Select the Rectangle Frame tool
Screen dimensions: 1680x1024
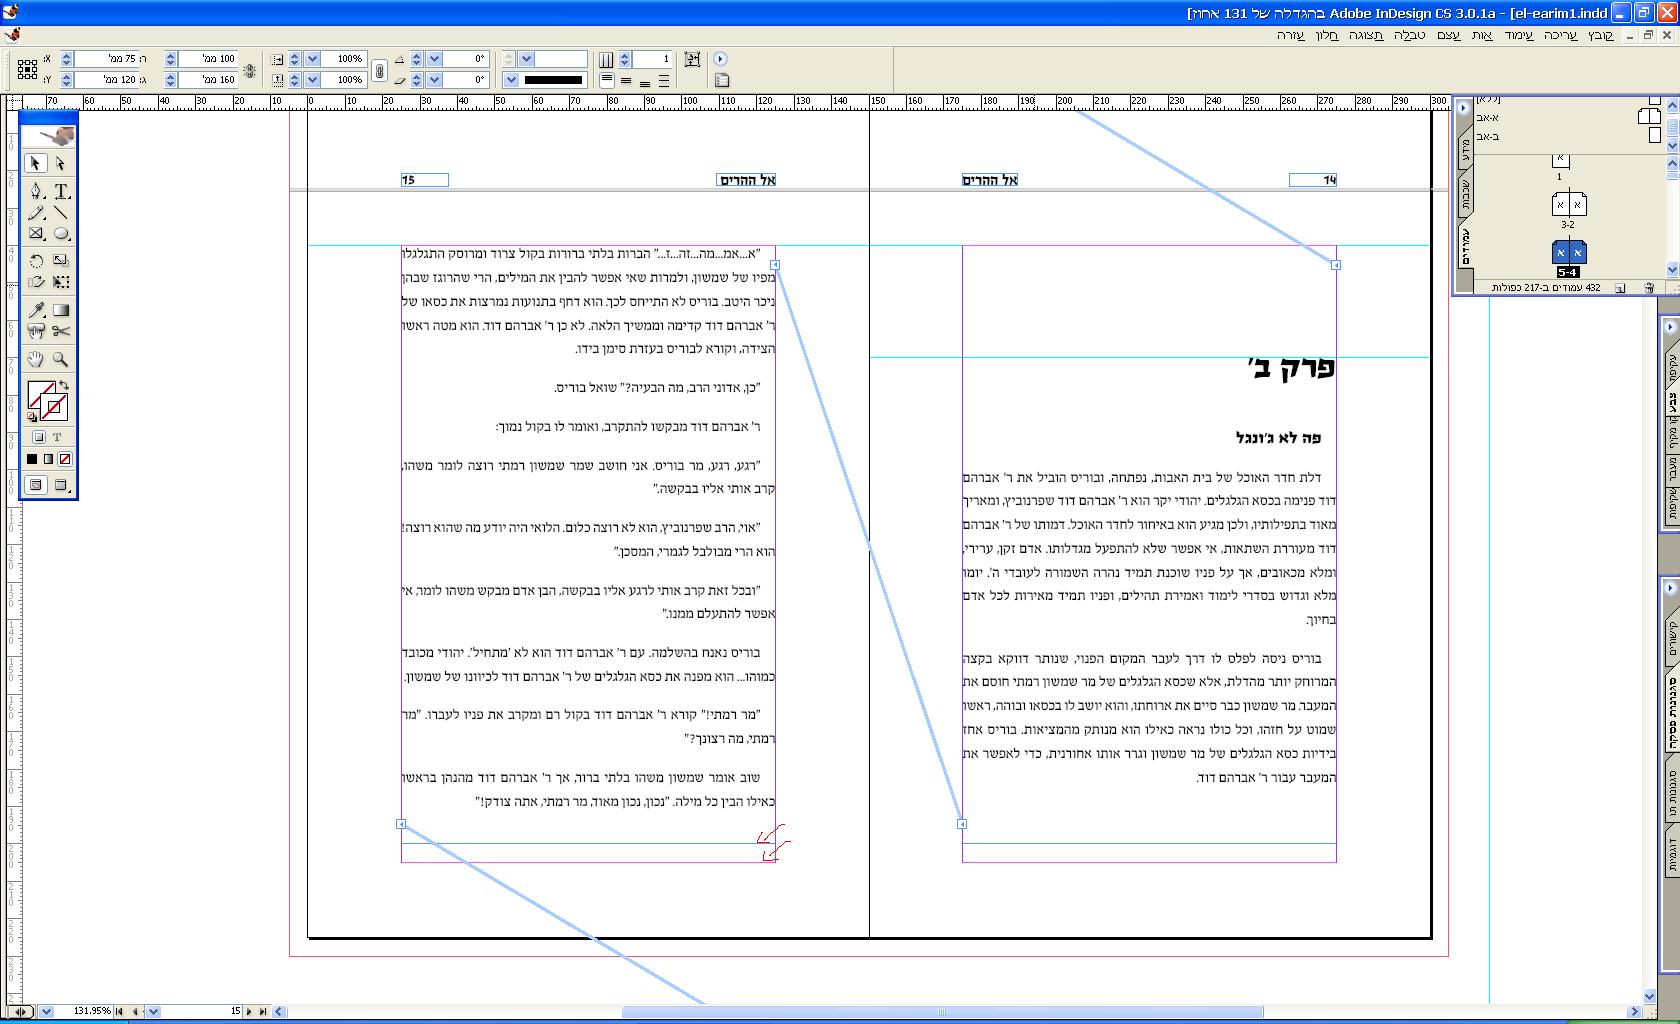tap(36, 234)
